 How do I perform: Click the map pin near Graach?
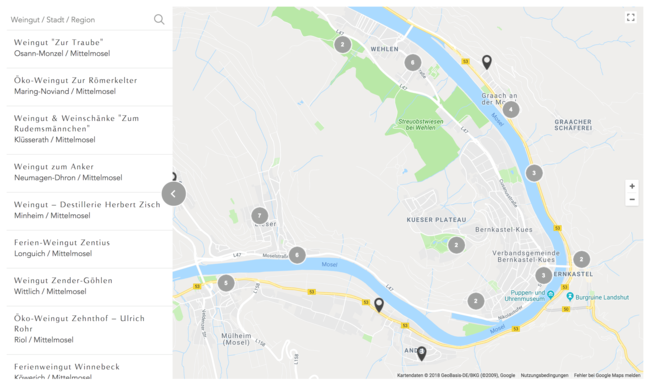point(487,62)
